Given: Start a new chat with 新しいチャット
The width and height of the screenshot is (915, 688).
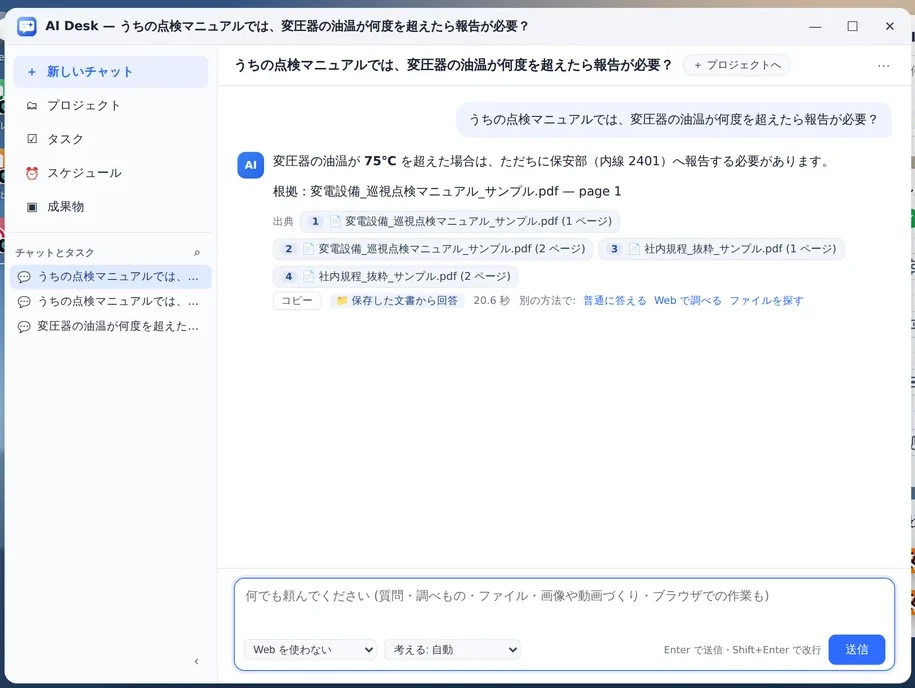Looking at the screenshot, I should click(110, 72).
